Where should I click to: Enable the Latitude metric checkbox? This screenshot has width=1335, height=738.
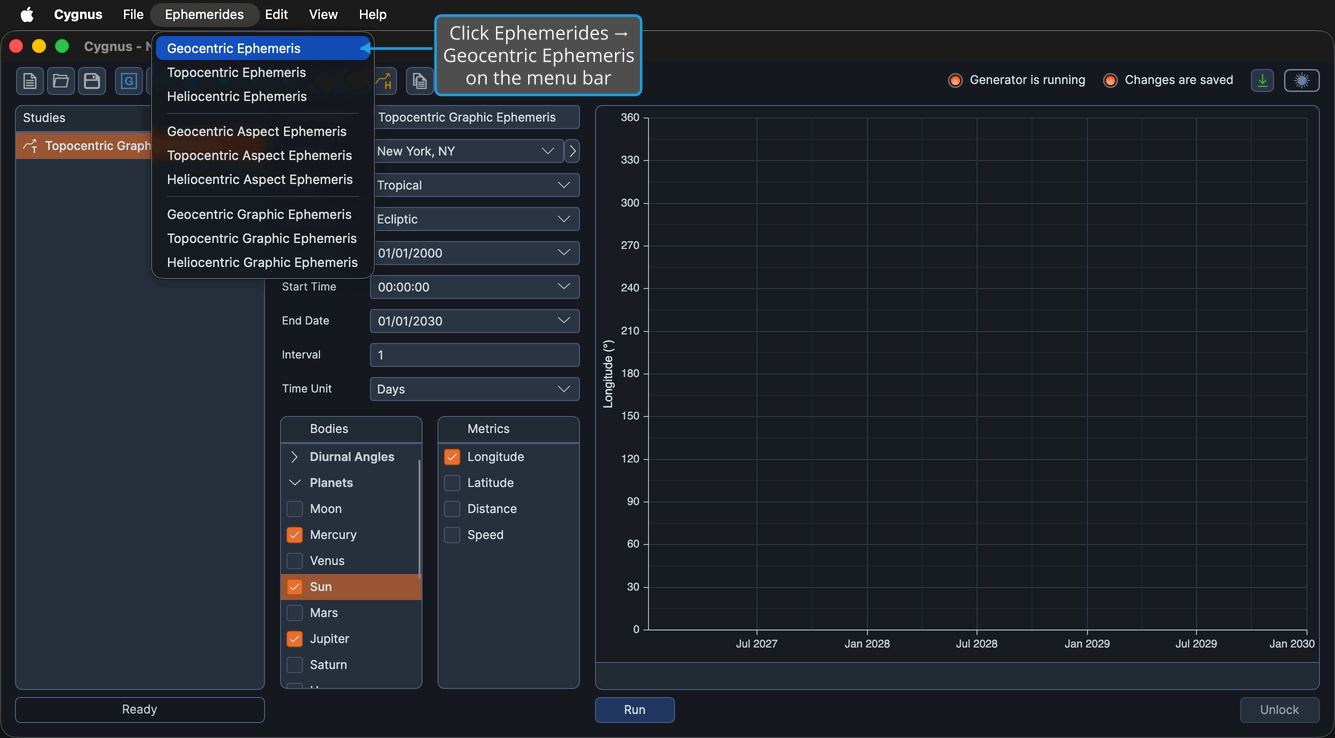pos(452,483)
